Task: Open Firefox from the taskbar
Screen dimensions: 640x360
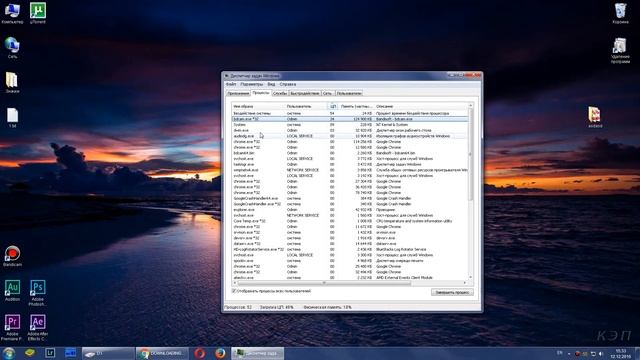Action: [x=220, y=353]
